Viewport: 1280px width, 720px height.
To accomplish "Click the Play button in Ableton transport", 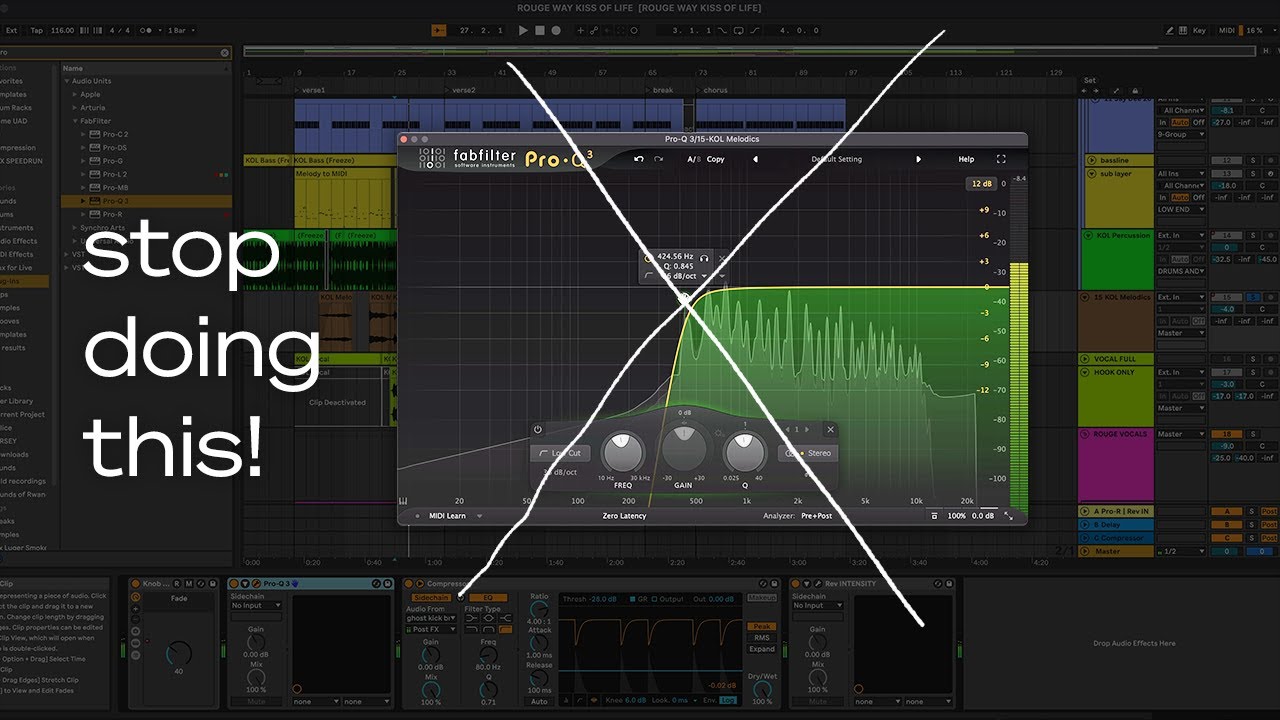I will (522, 30).
